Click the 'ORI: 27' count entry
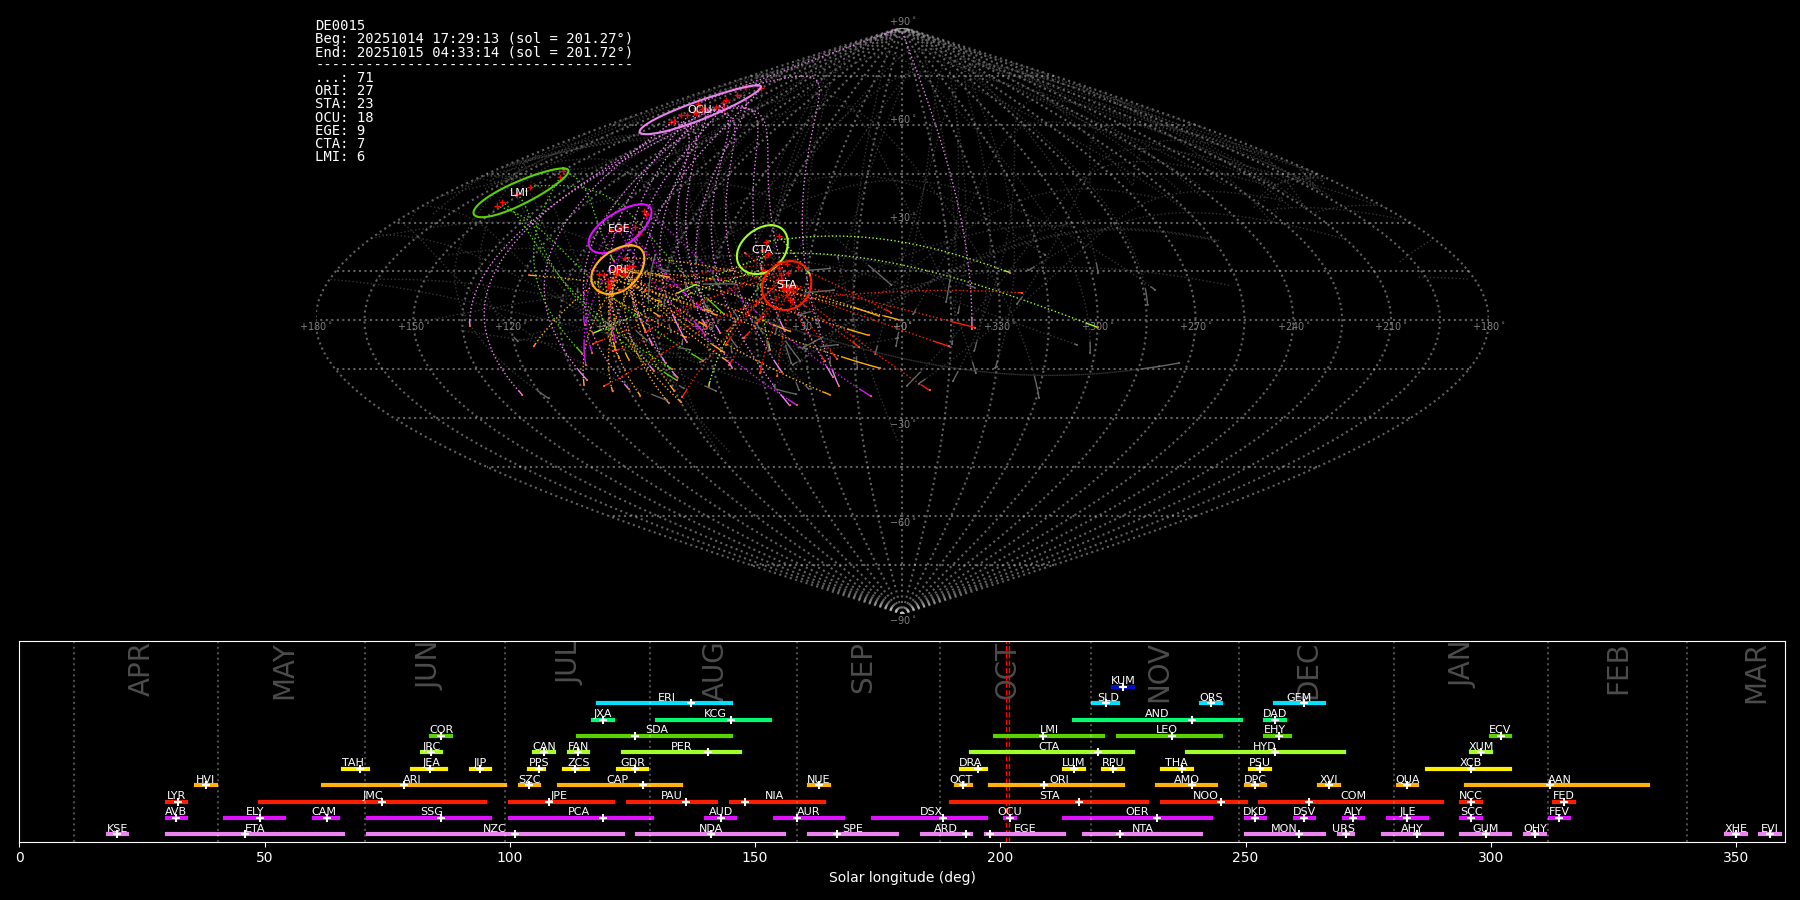1800x900 pixels. [x=344, y=91]
